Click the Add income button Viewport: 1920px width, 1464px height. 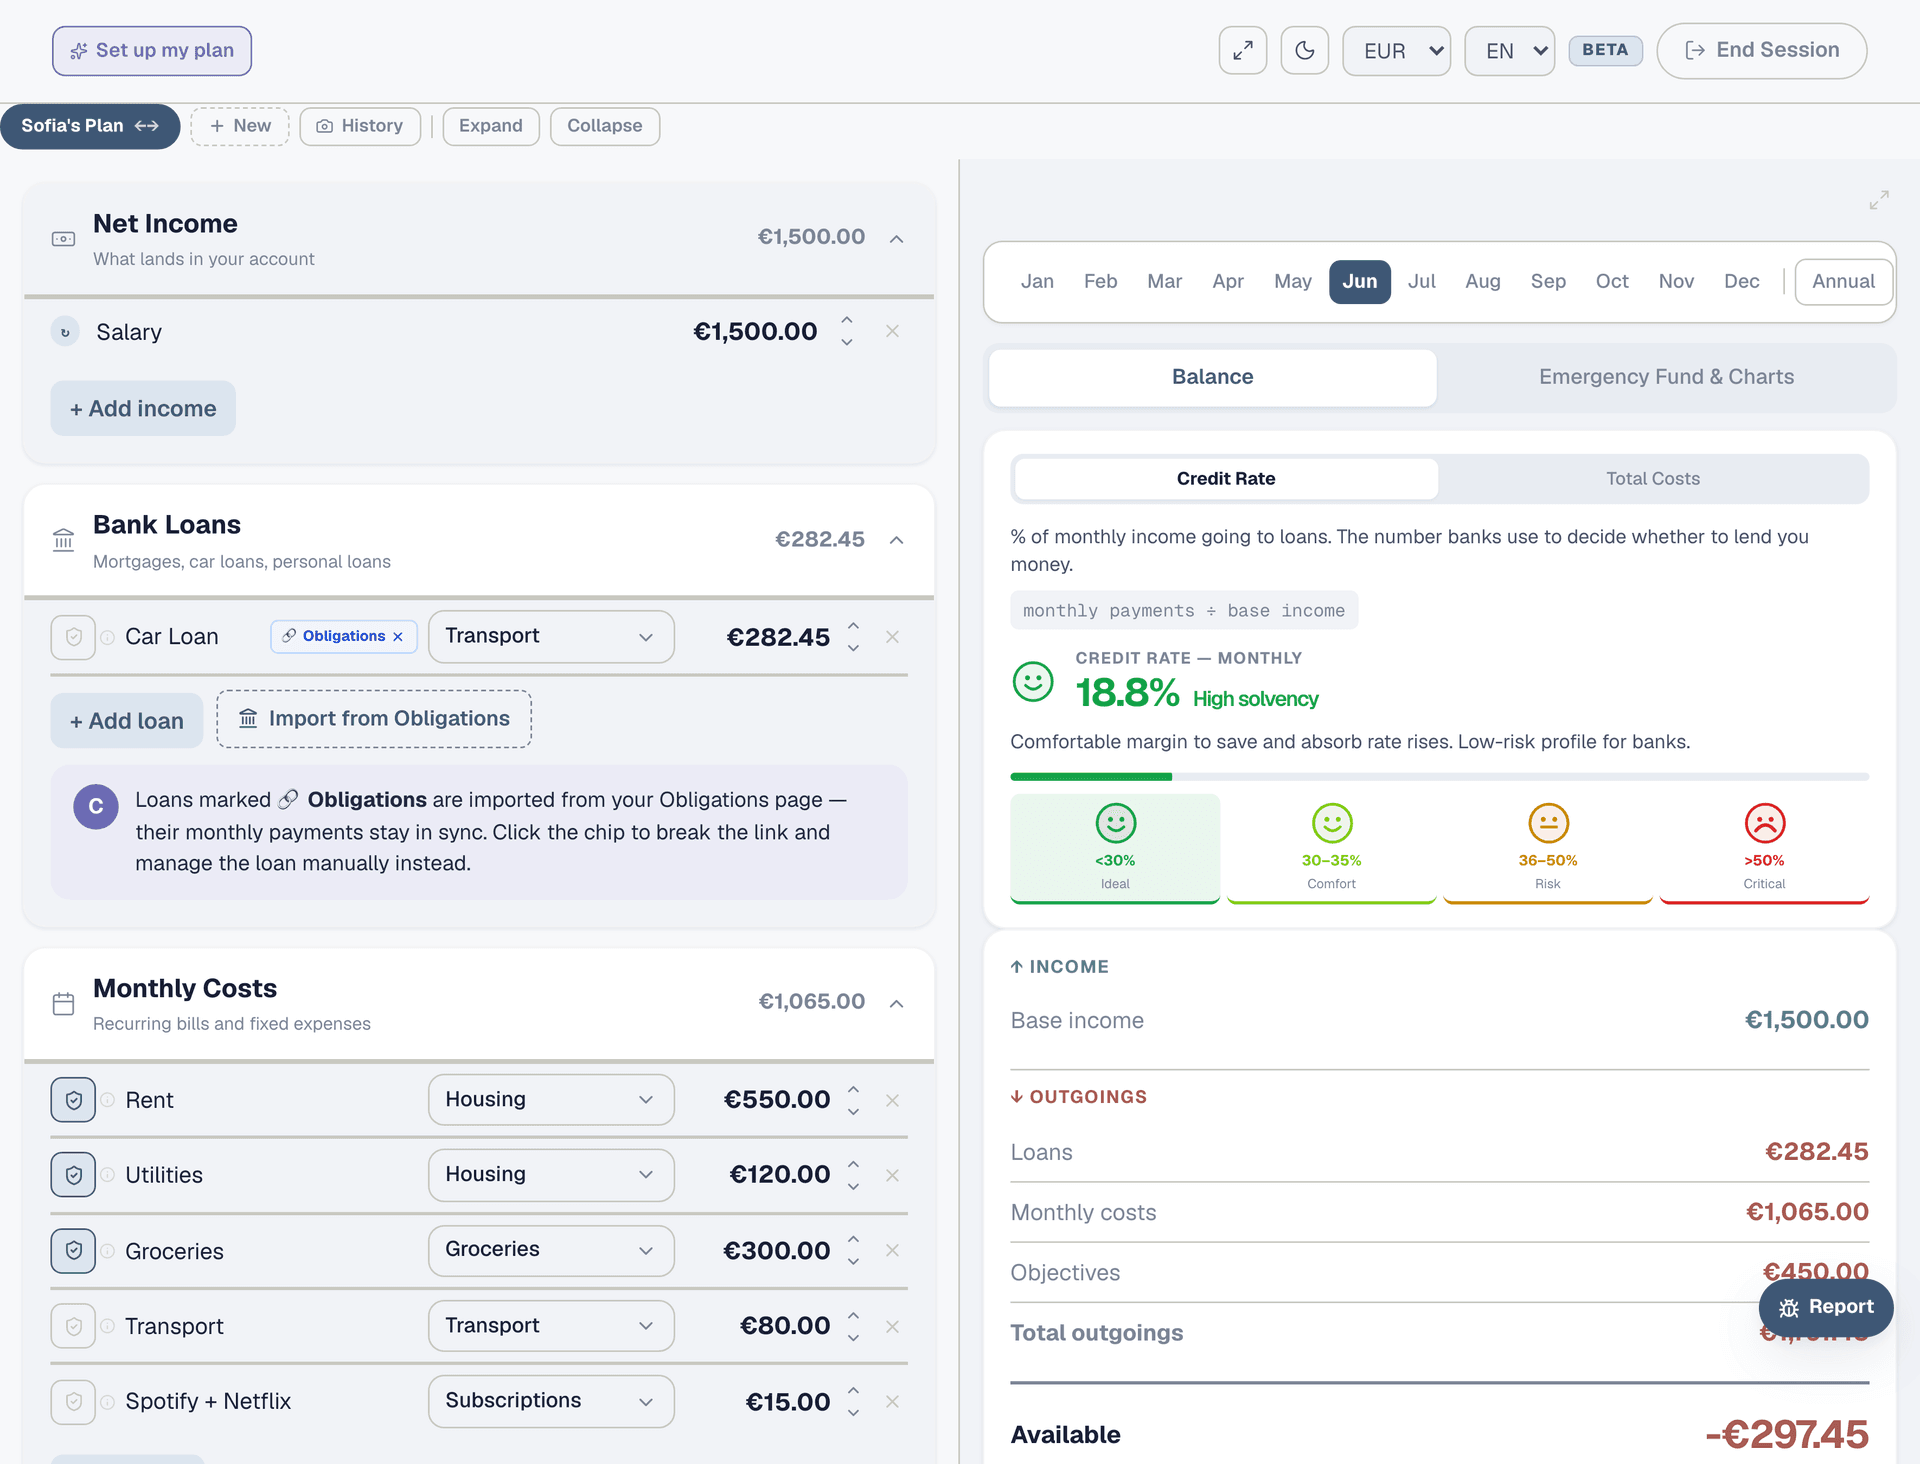(x=143, y=408)
